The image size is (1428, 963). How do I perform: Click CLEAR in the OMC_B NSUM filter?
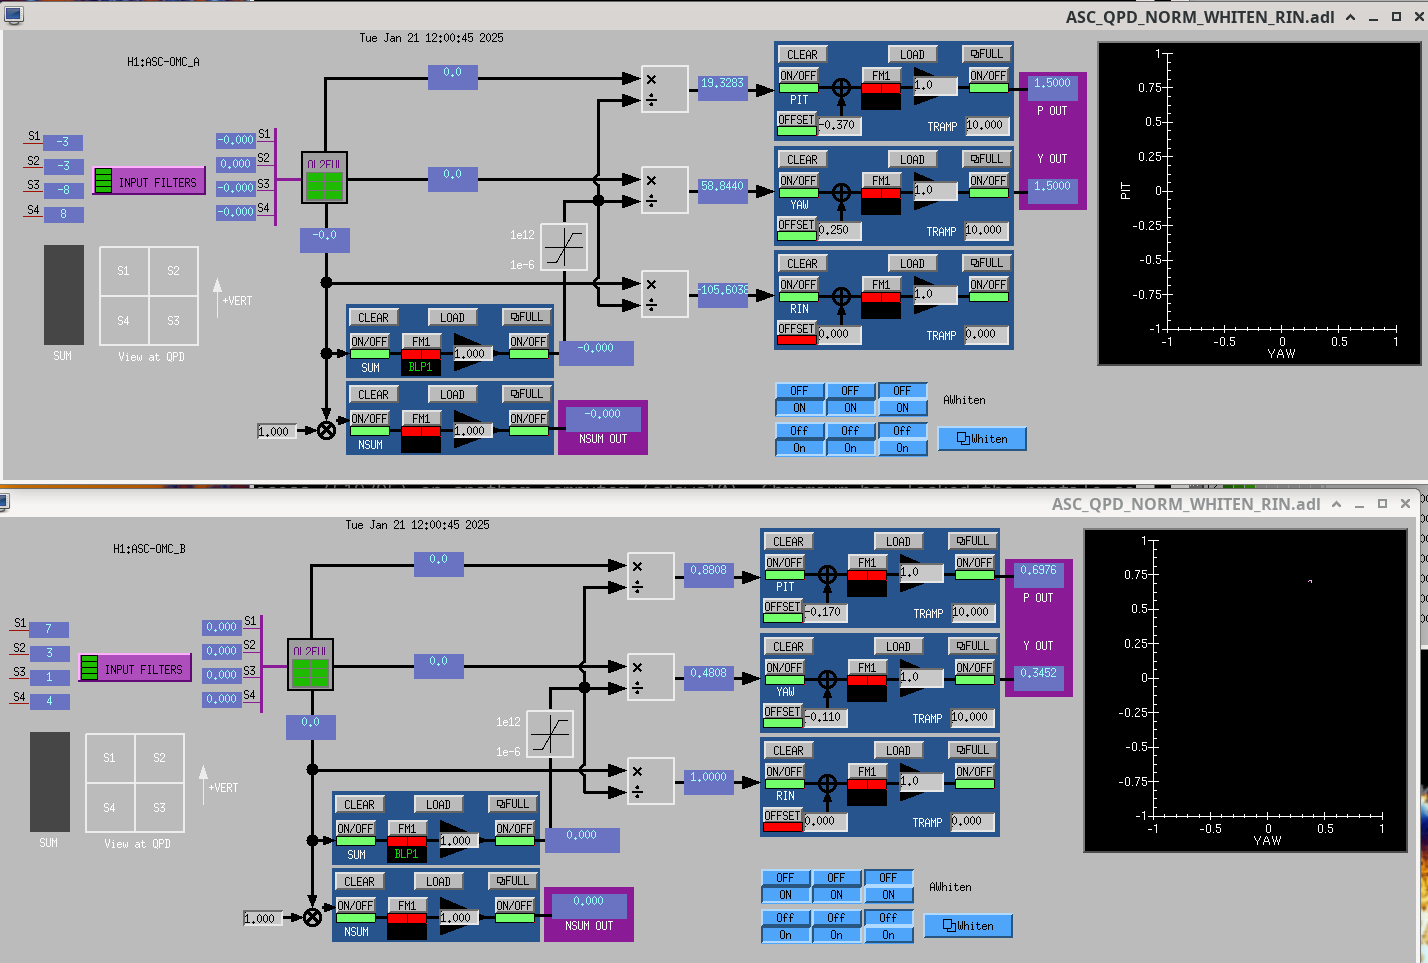[x=359, y=881]
